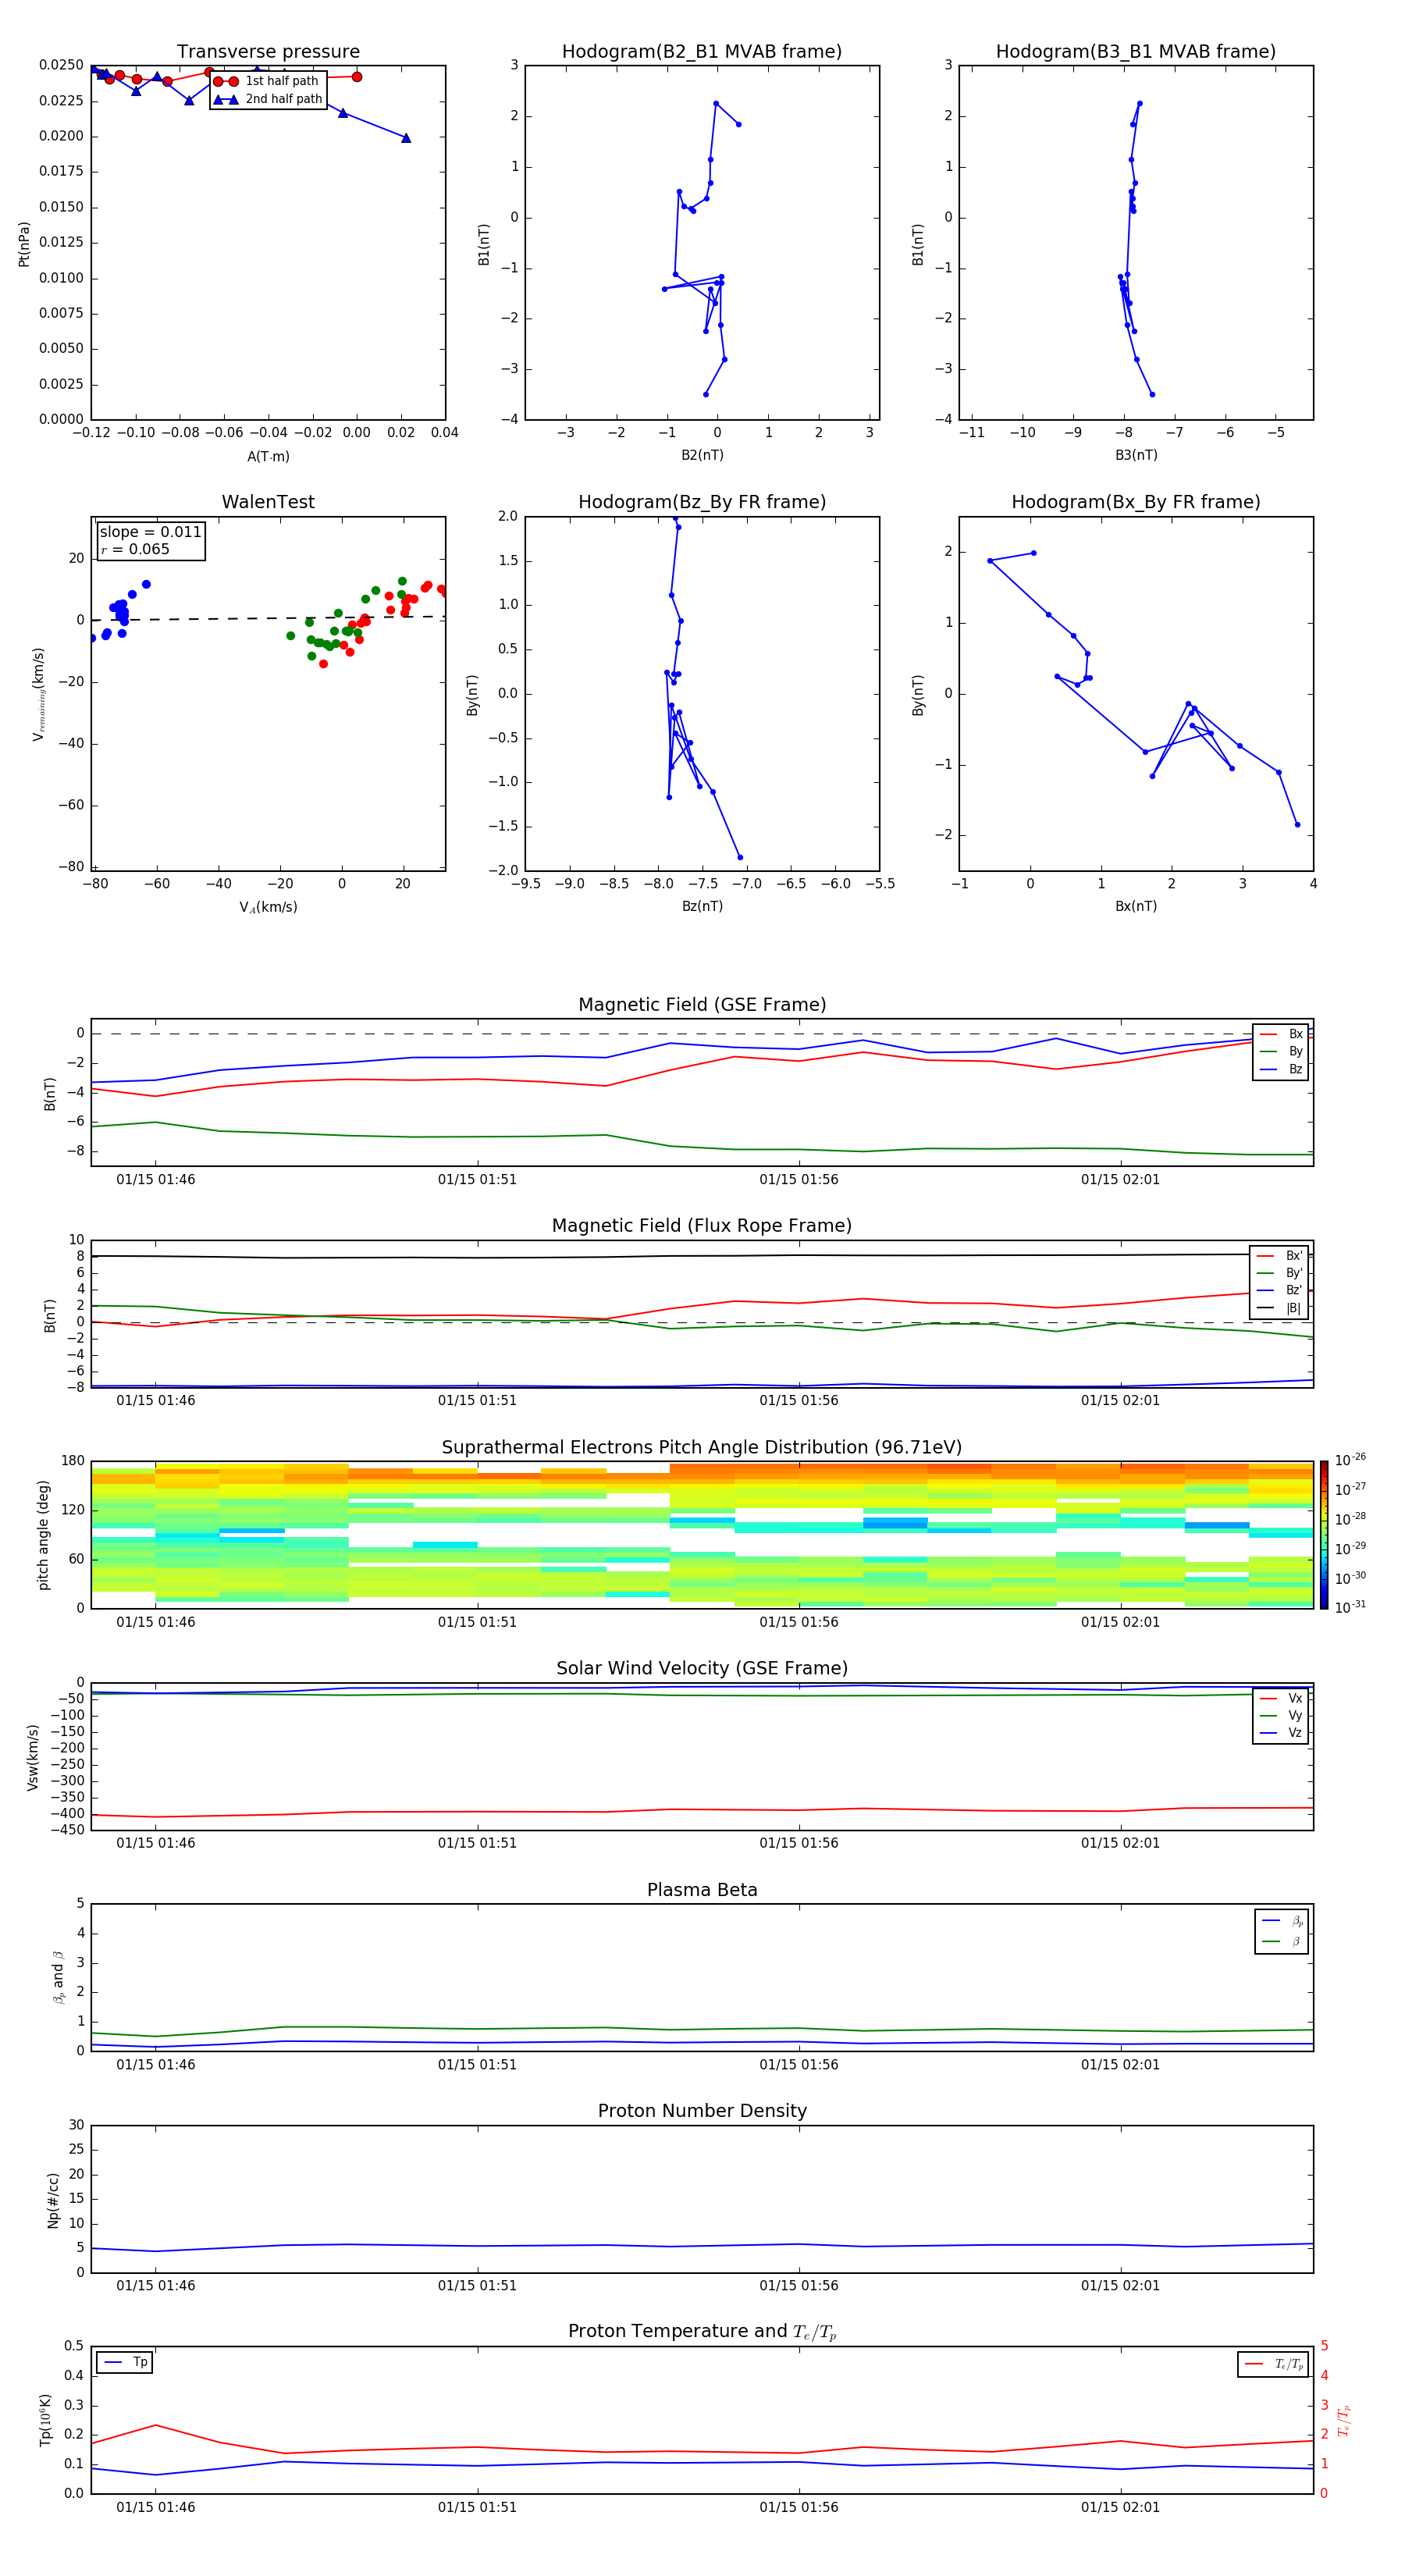Click the "Tp(10^6K)" axis label
This screenshot has width=1405, height=2576.
coord(45,2420)
